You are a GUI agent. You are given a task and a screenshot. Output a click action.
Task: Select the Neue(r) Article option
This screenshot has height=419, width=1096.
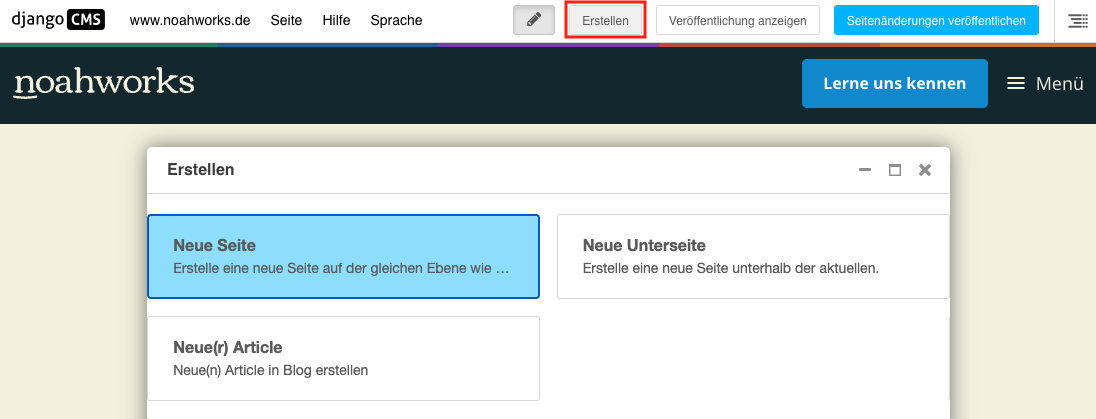click(x=343, y=358)
